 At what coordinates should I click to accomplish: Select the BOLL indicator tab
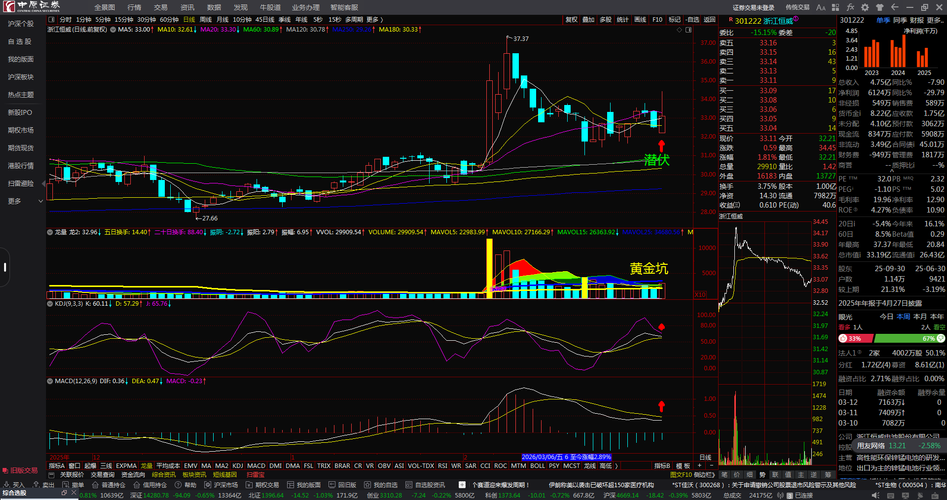(x=537, y=466)
